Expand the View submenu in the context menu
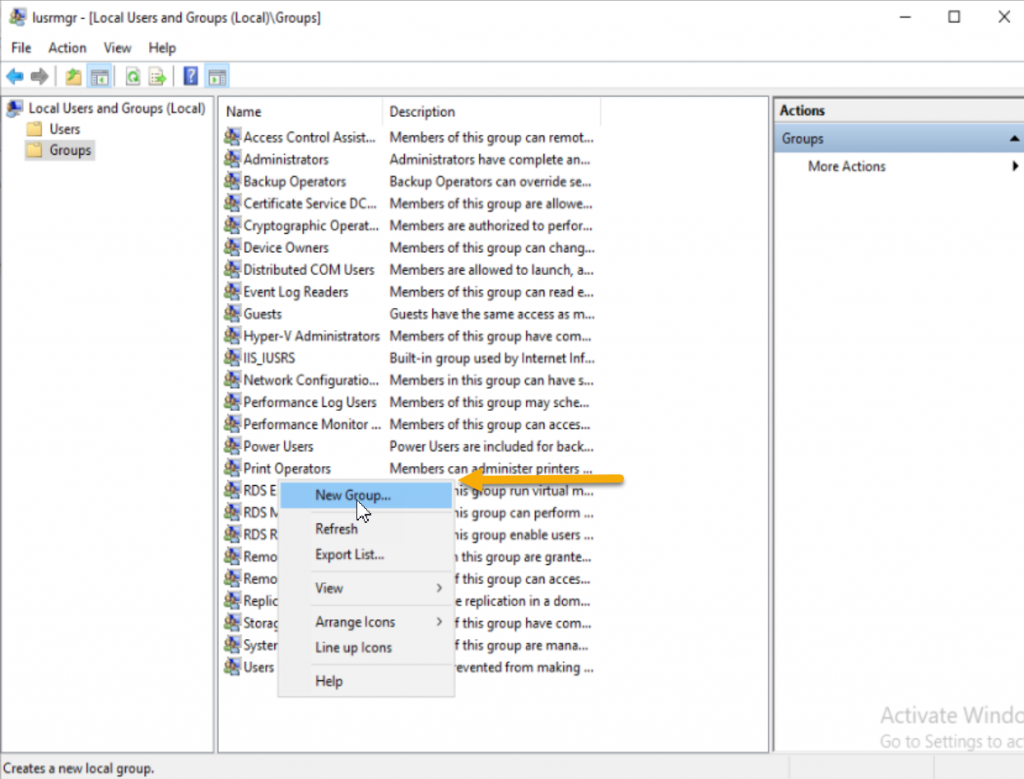Viewport: 1024px width, 779px height. 330,588
